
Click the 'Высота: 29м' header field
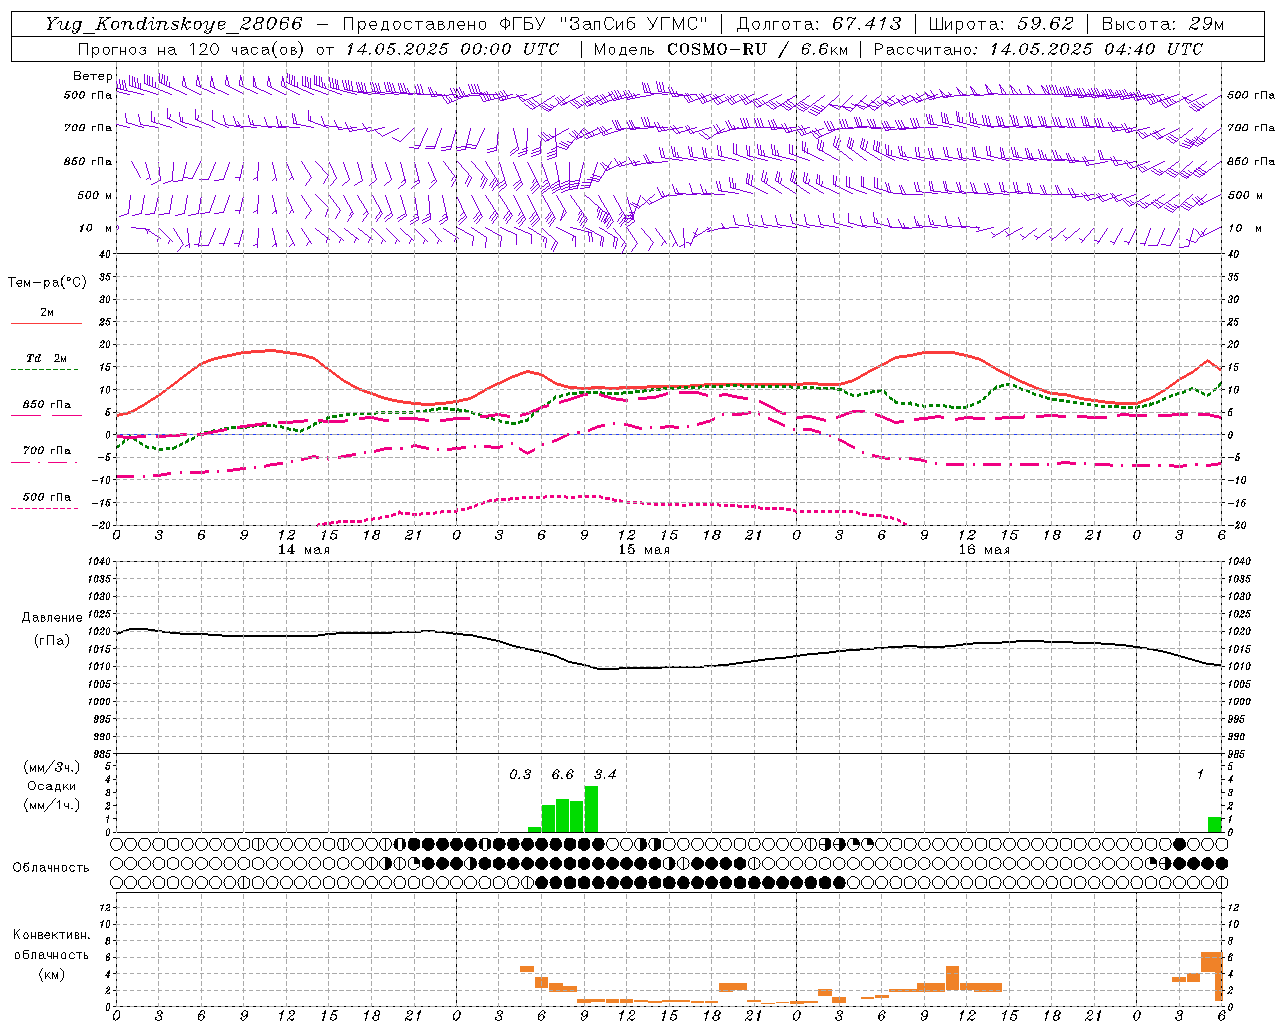click(1162, 24)
